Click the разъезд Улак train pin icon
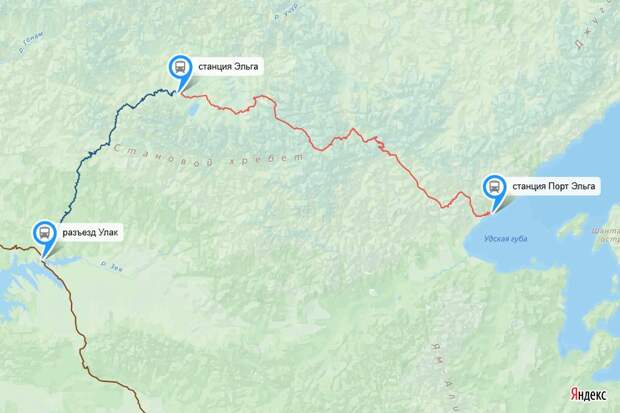 [x=45, y=233]
